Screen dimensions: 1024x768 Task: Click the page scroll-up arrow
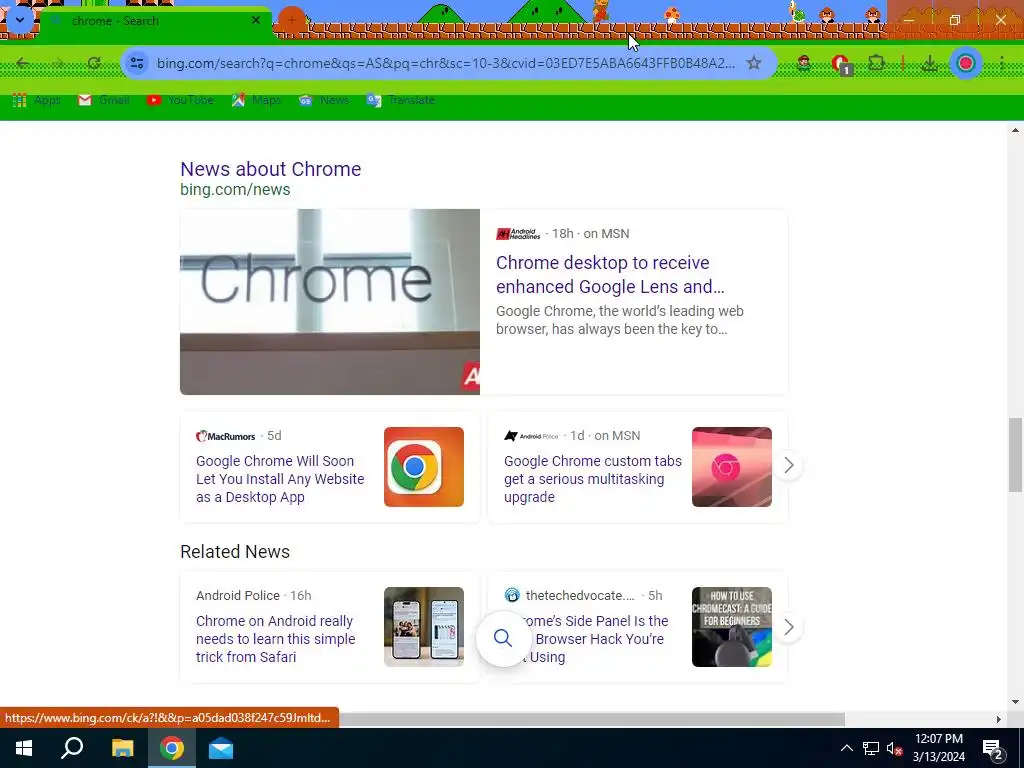pos(1015,131)
